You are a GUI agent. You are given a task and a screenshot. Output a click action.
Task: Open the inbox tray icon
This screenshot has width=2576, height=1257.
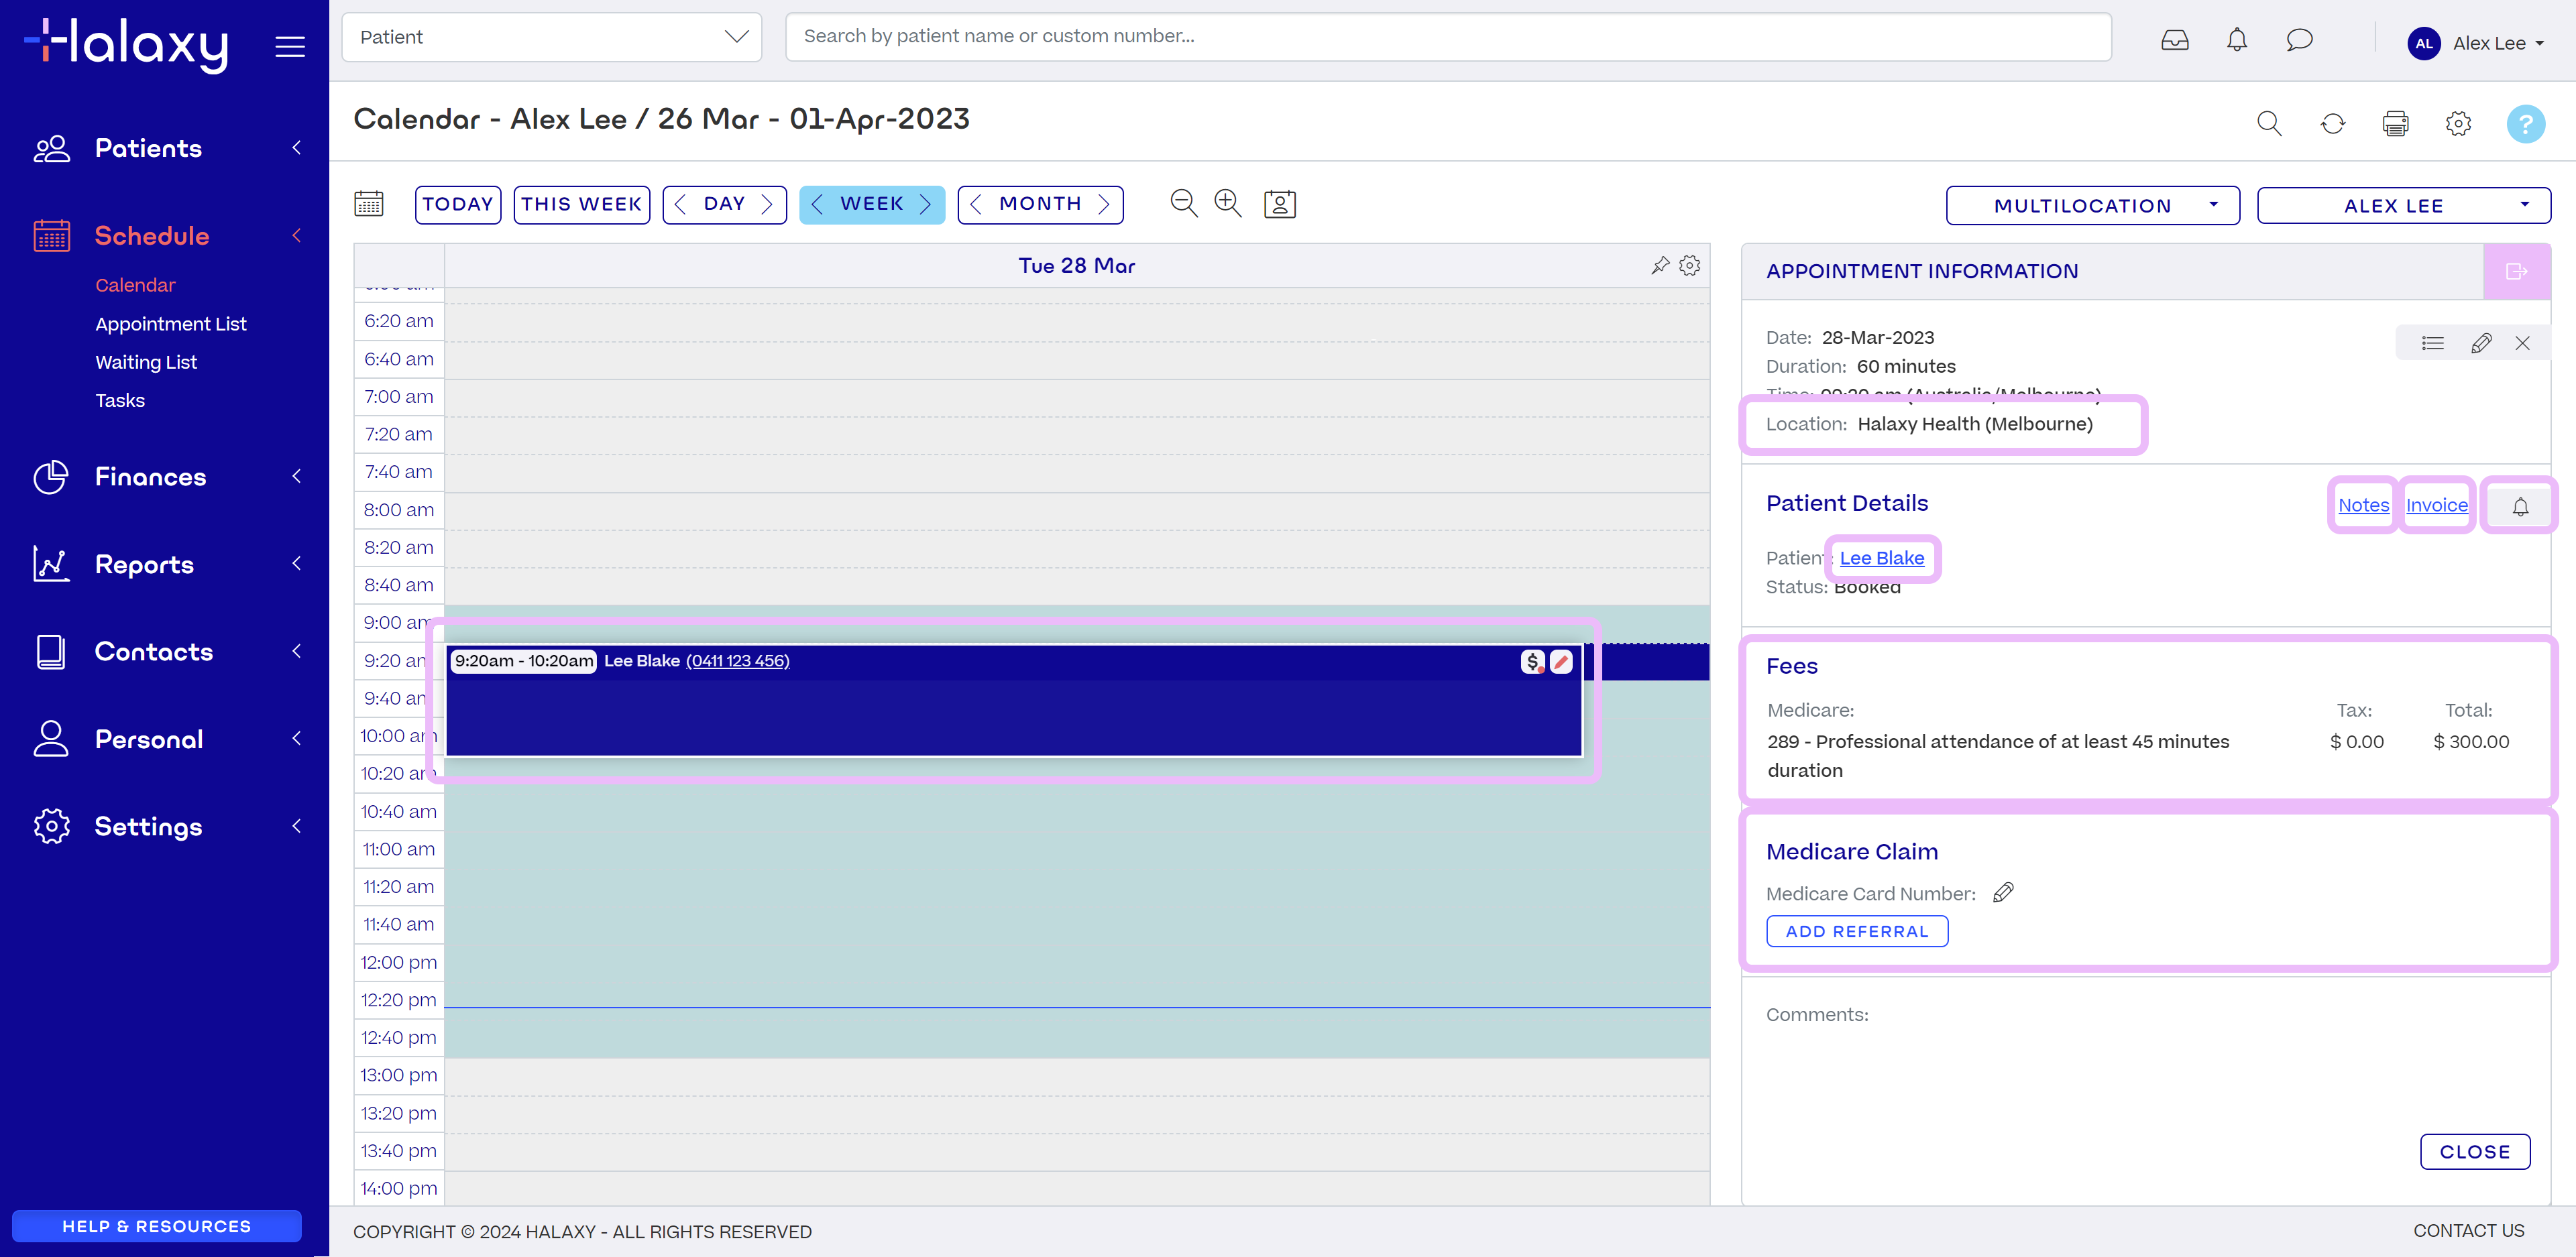[2174, 40]
